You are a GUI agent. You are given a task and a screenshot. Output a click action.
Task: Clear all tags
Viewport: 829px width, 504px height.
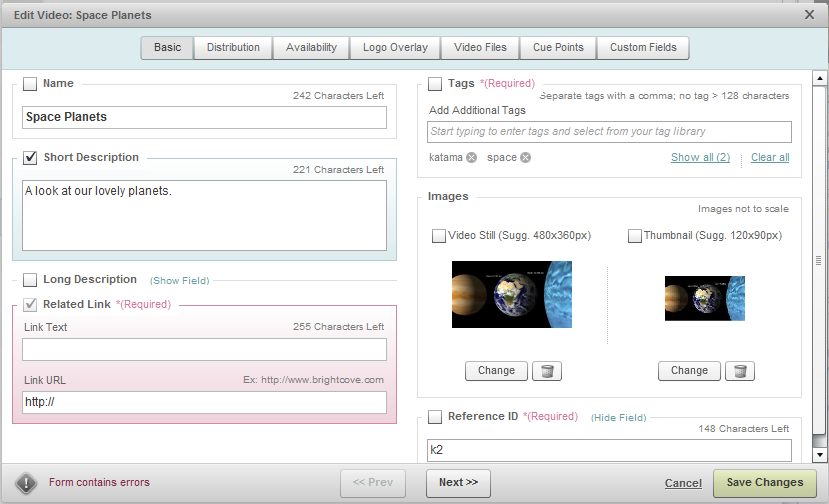coord(770,158)
